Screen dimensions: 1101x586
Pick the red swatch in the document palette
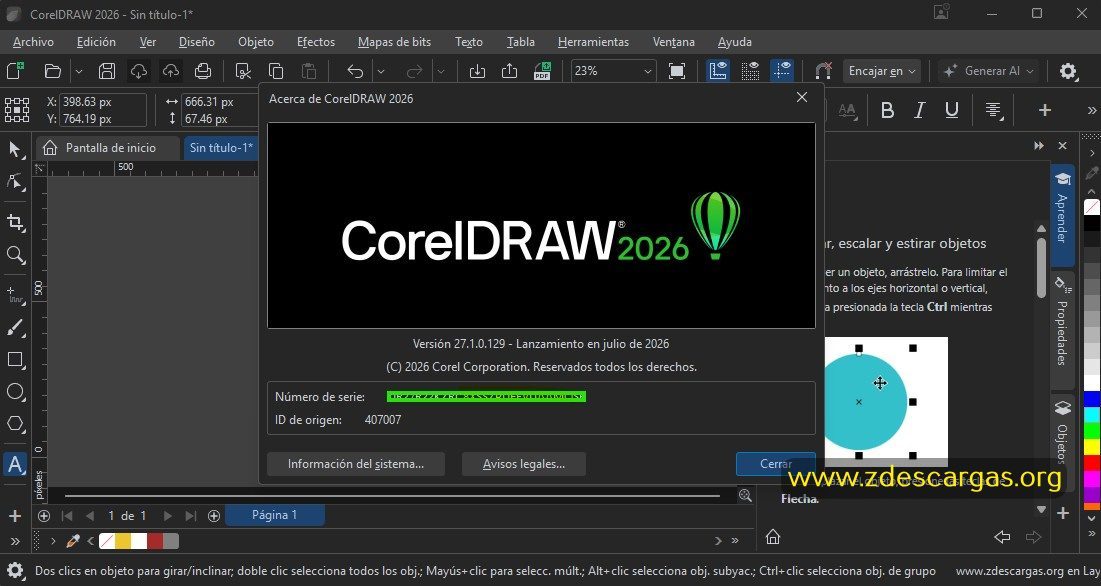click(155, 541)
